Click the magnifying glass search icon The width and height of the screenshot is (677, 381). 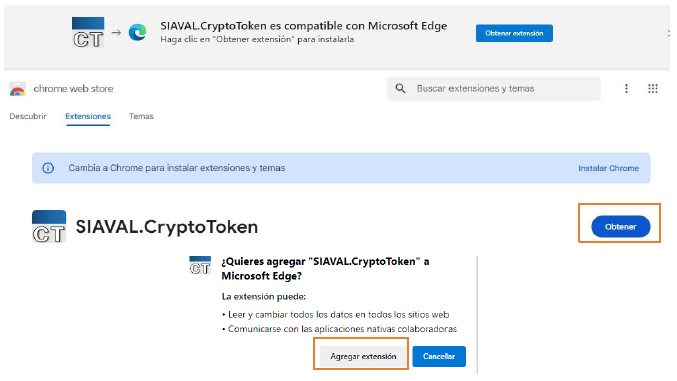click(401, 89)
